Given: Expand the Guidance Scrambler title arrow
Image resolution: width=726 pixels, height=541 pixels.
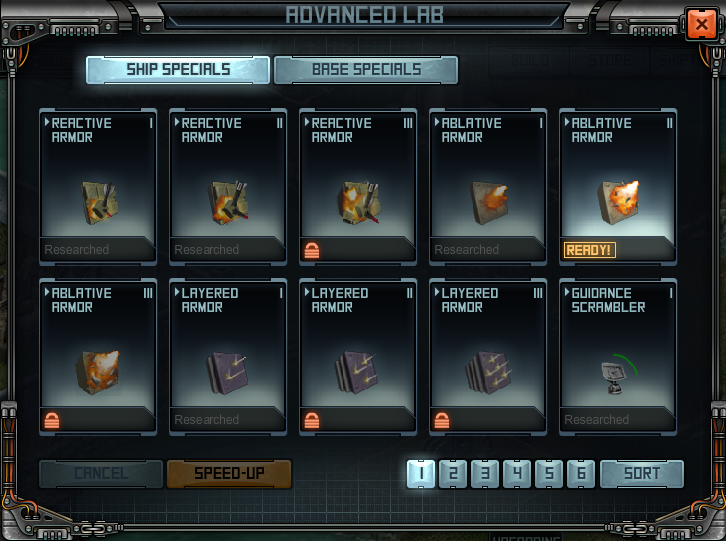Looking at the screenshot, I should (567, 292).
